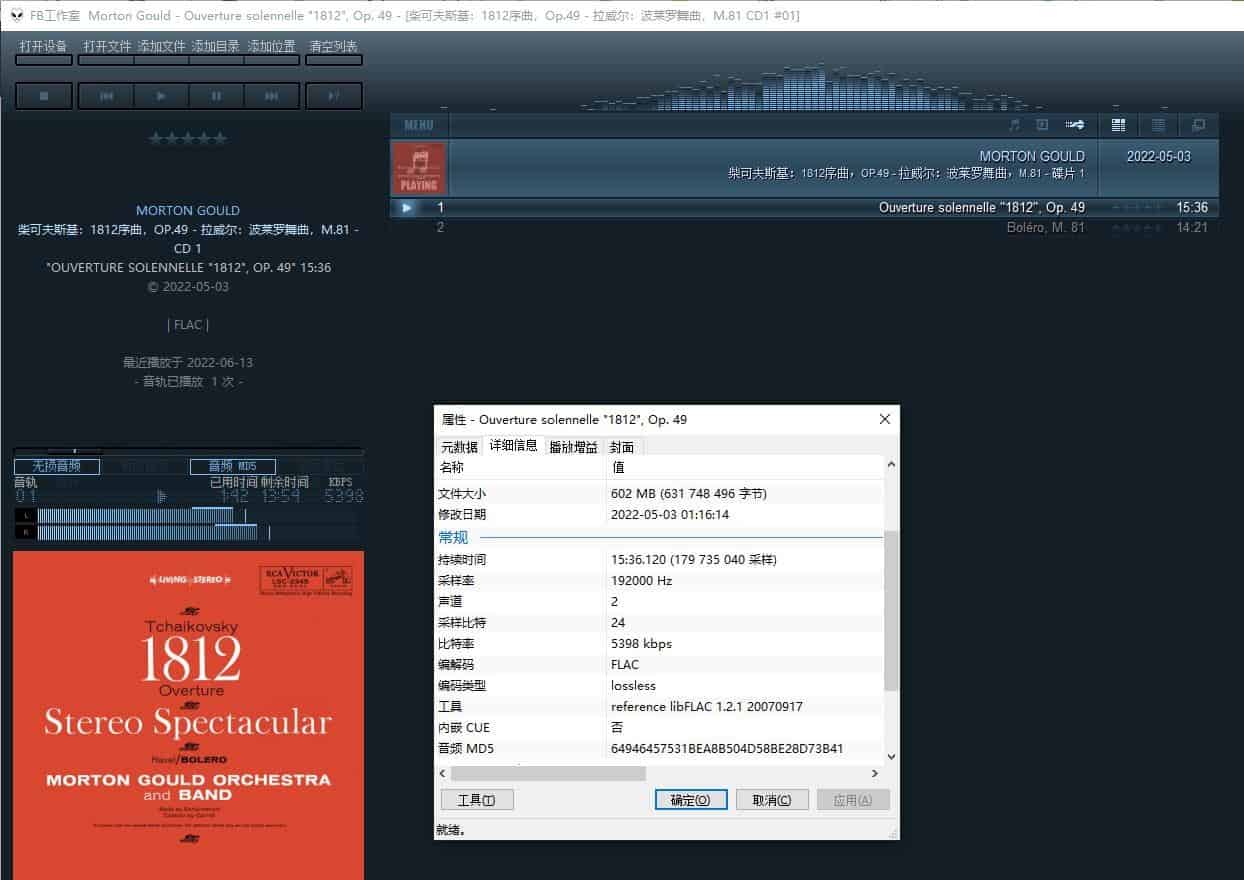Click the 添加目录 (Add folder) button
1244x880 pixels.
[216, 51]
